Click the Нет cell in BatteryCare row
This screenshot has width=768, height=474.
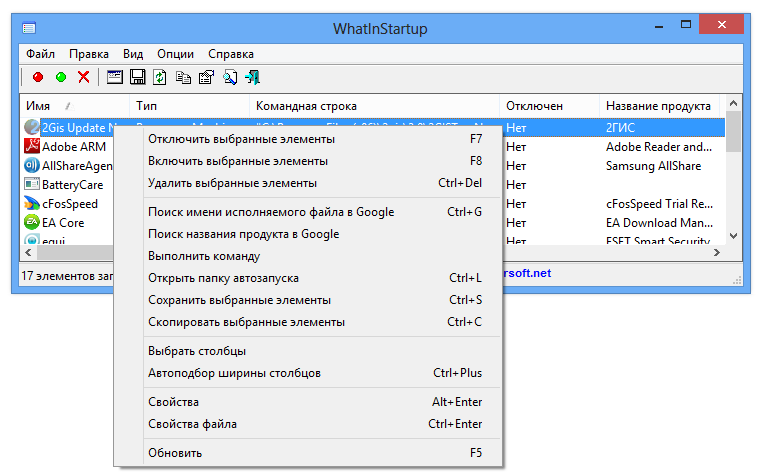(x=516, y=185)
